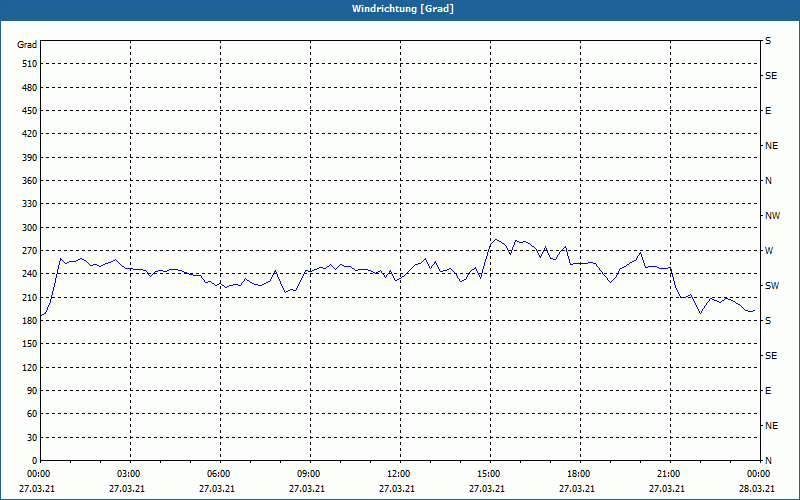Select the W compass direction label
800x500 pixels.
769,251
